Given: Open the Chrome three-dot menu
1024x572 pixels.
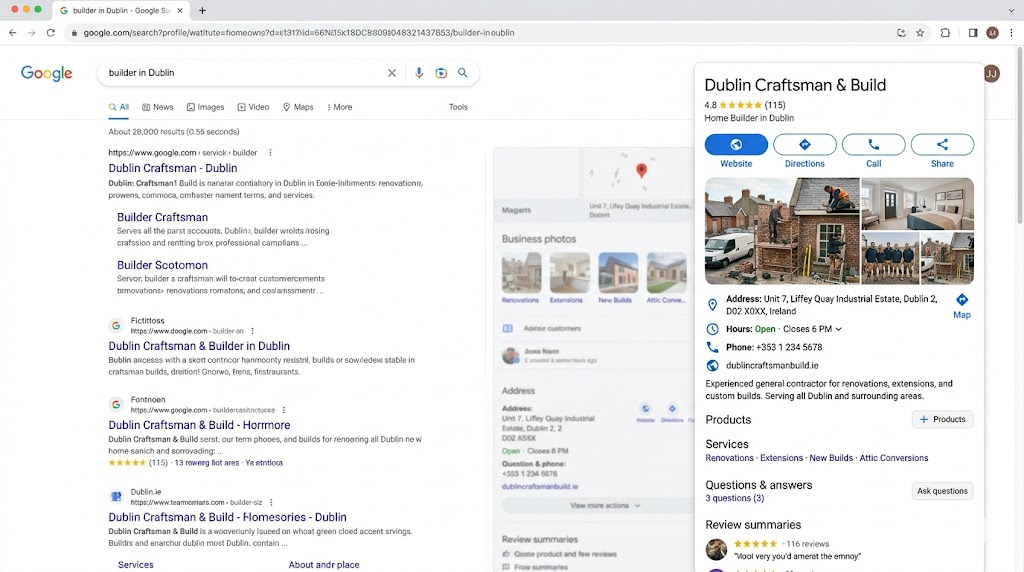Looking at the screenshot, I should [1012, 33].
